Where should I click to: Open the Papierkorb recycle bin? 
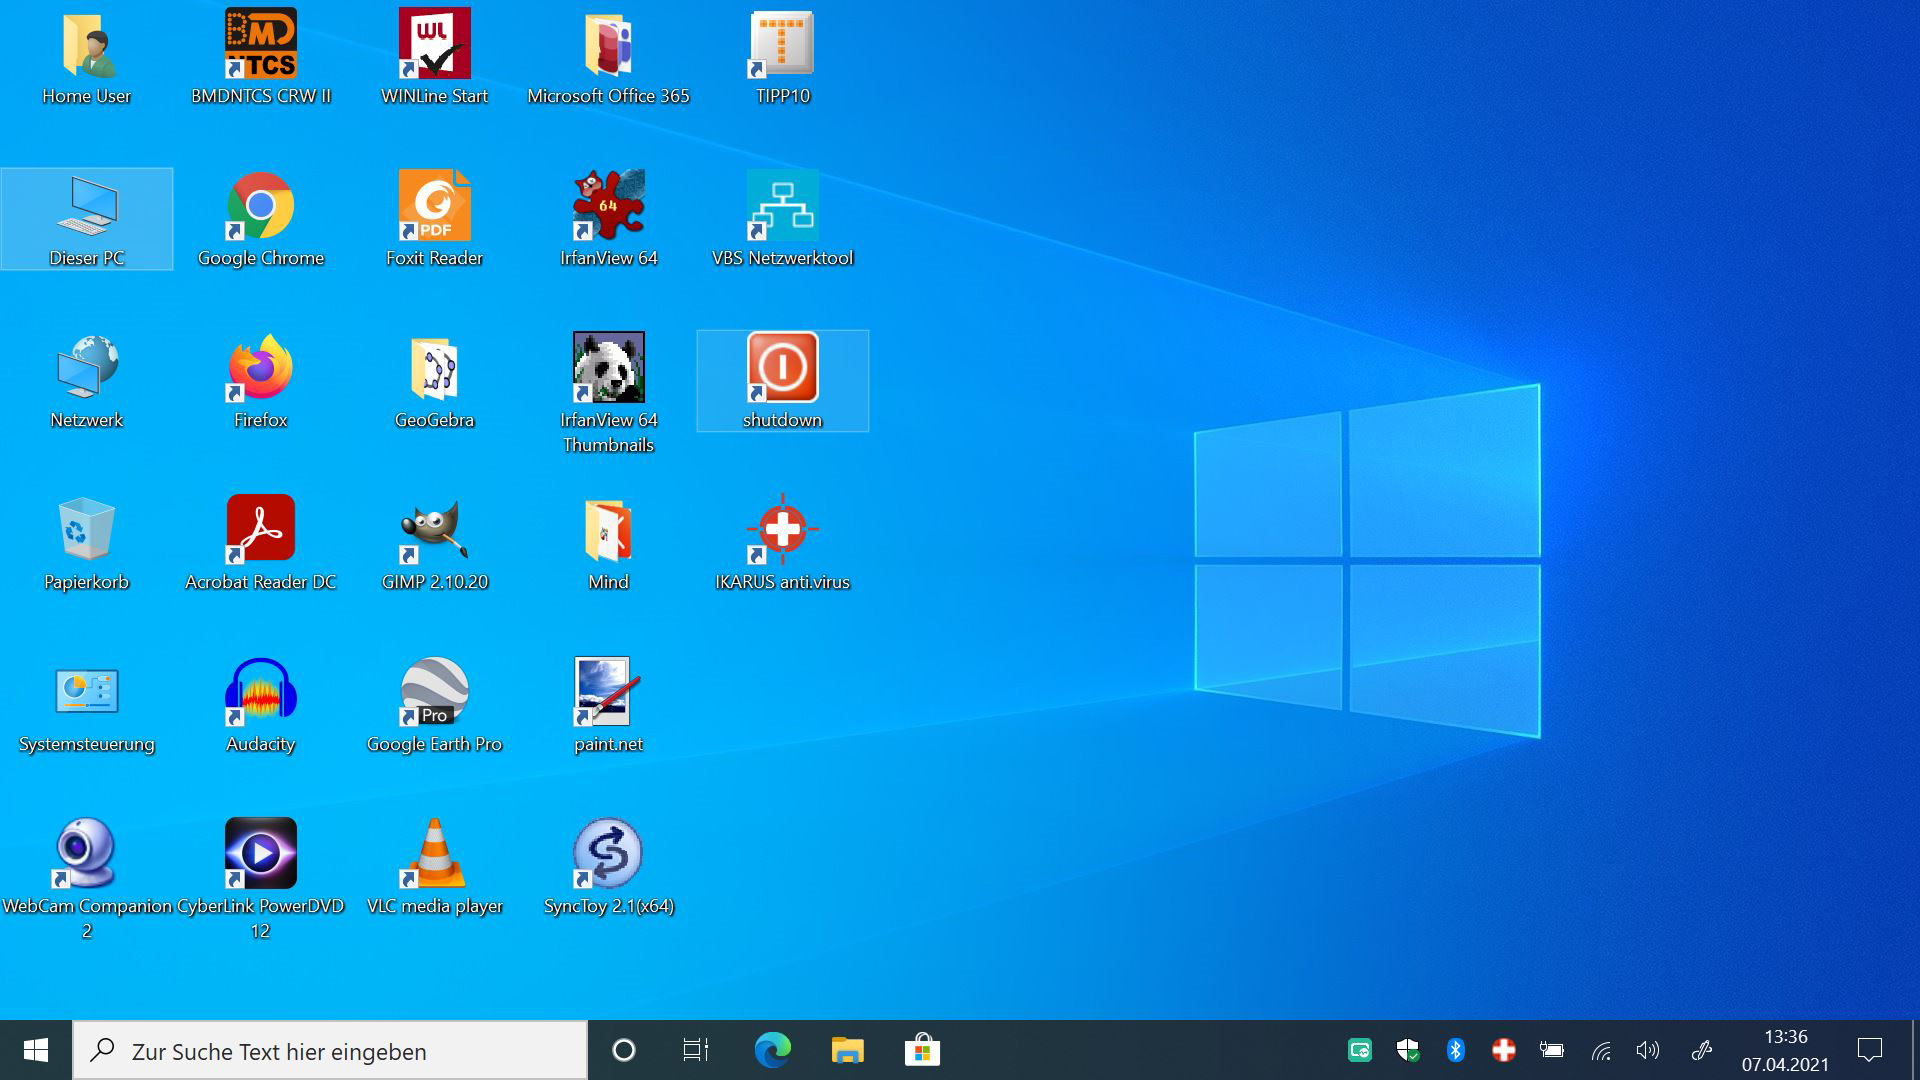click(x=87, y=530)
